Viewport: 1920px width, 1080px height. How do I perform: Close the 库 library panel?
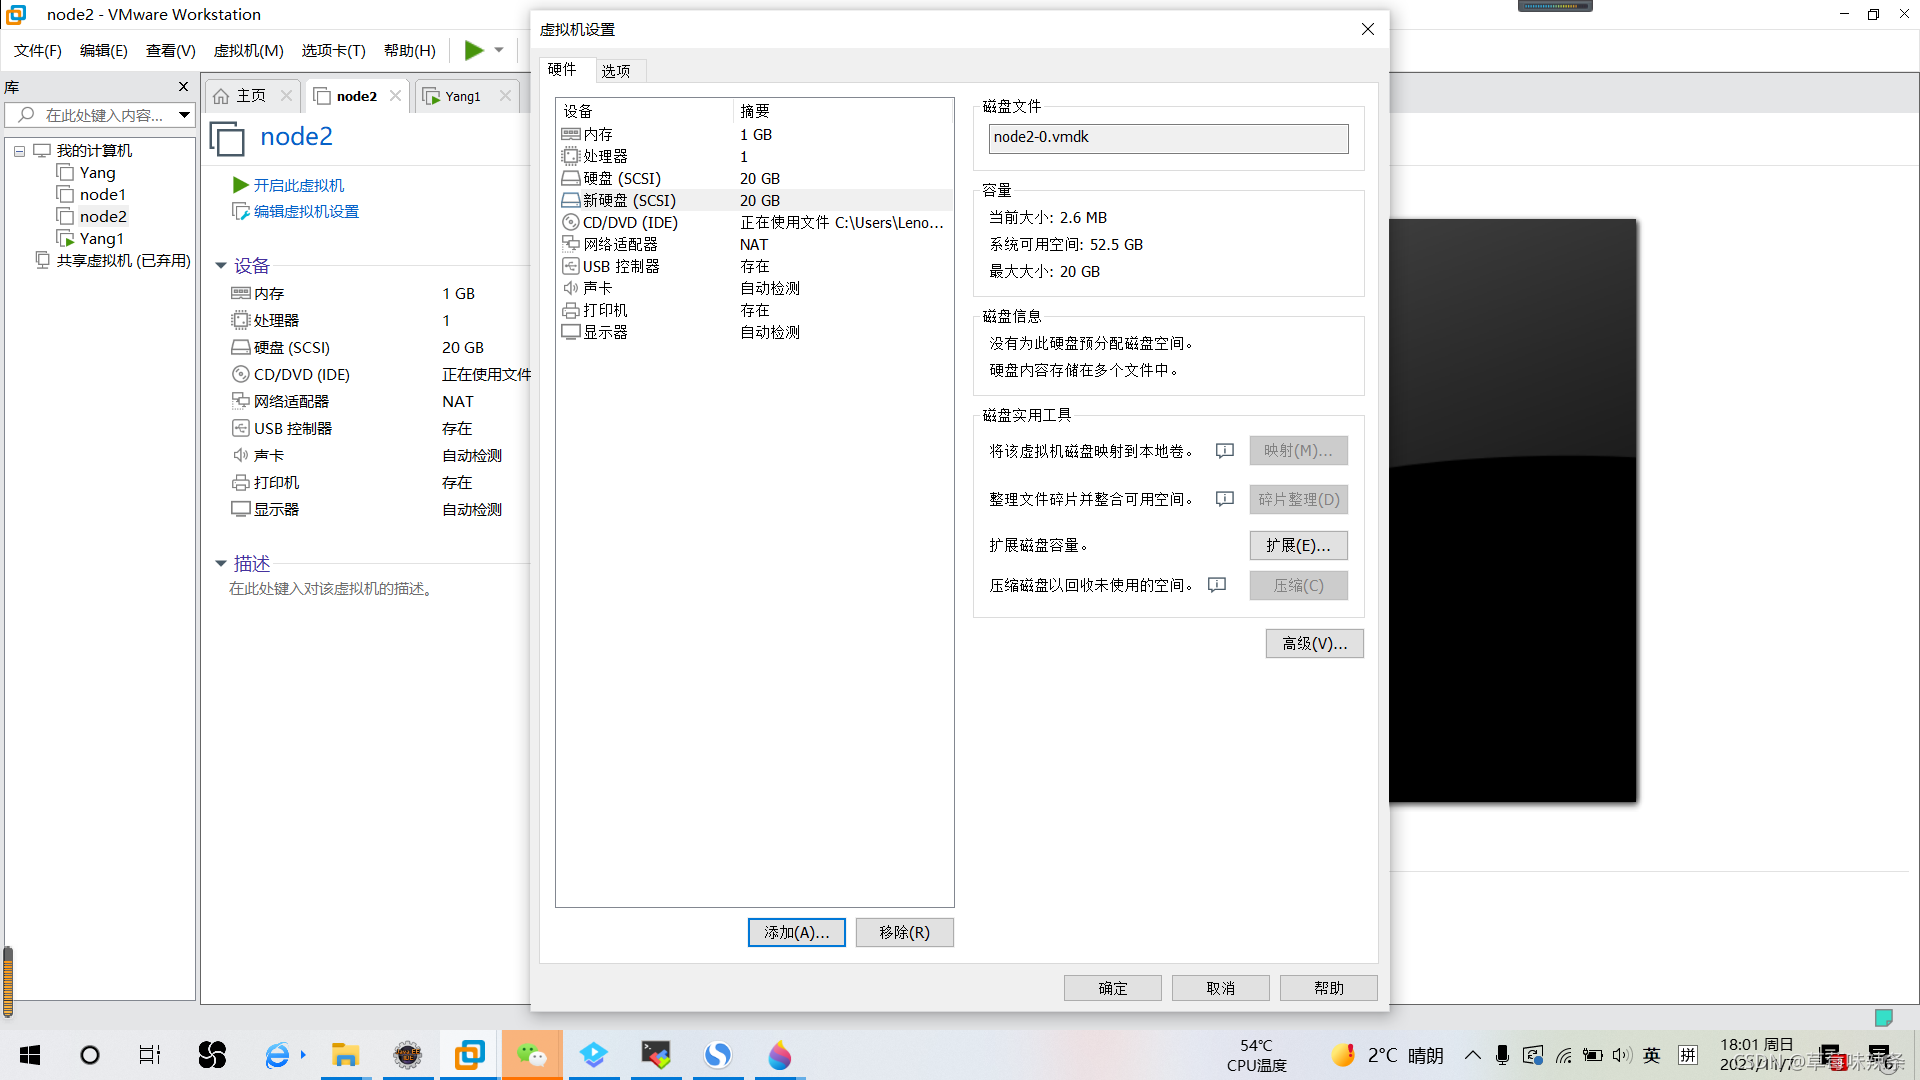[x=183, y=87]
